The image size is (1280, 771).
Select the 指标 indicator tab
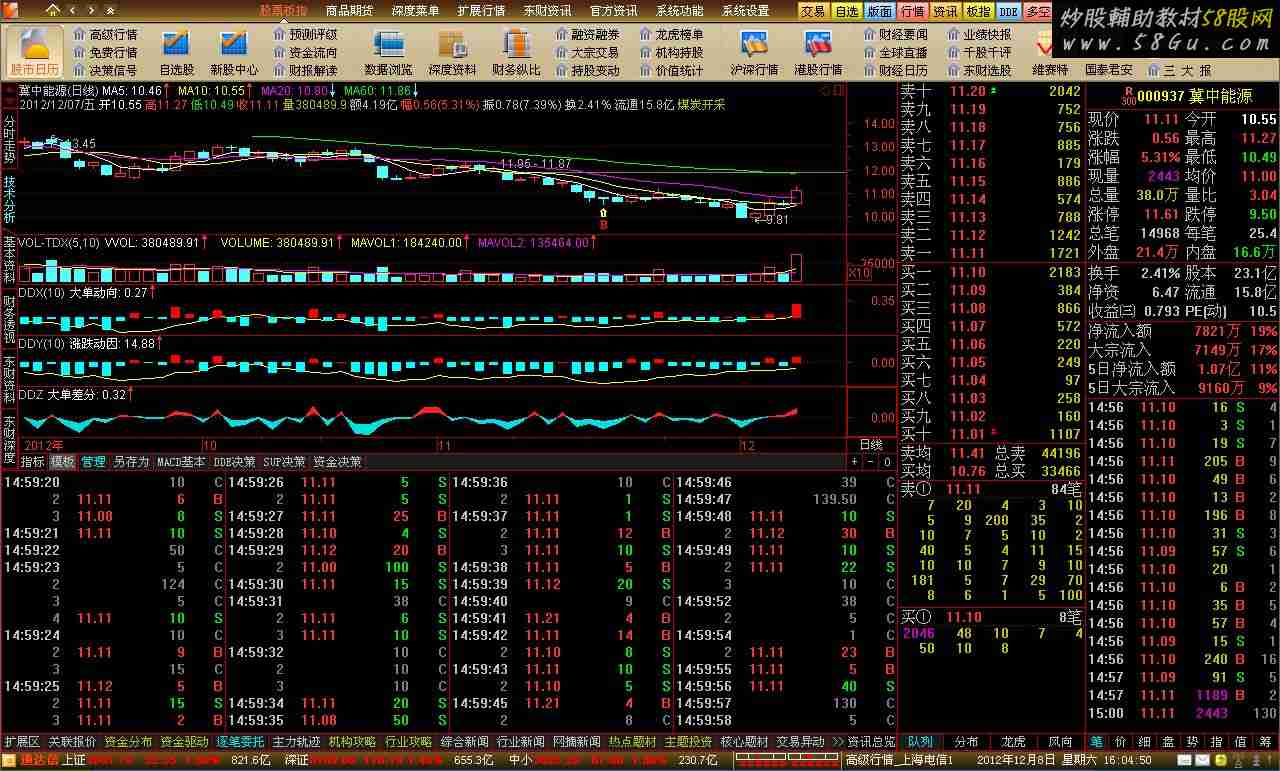tap(33, 462)
